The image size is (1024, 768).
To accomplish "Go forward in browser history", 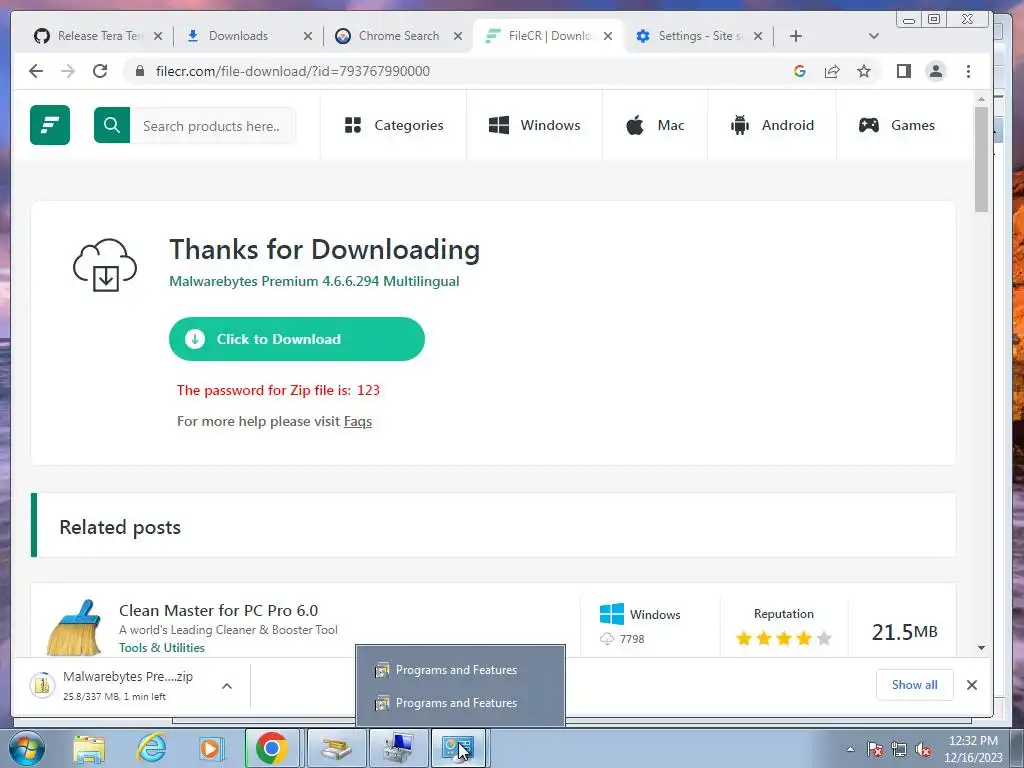I will click(68, 71).
